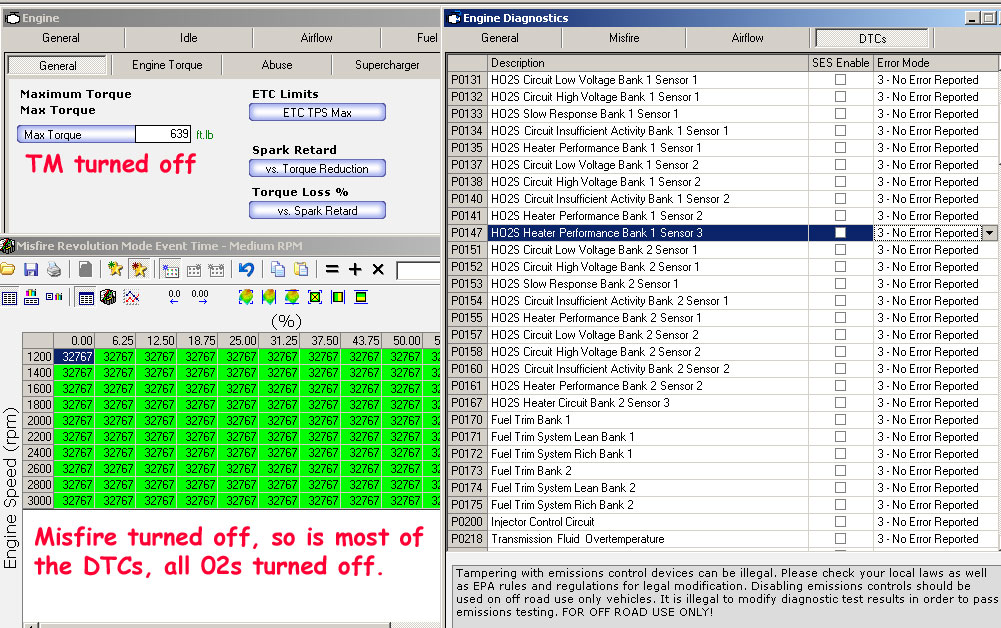The image size is (1001, 628).
Task: Open the Supercharger sub-tab
Action: 387,65
